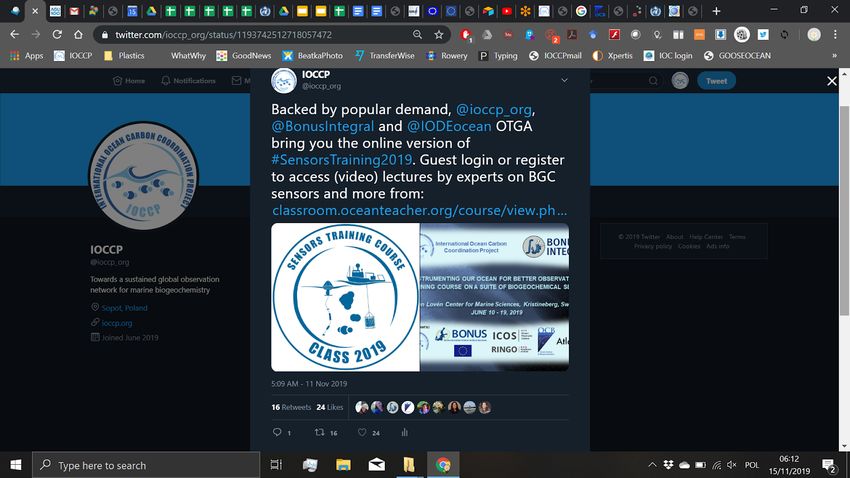850x478 pixels.
Task: View Sensors Training Course Class 2019 image
Action: [345, 297]
